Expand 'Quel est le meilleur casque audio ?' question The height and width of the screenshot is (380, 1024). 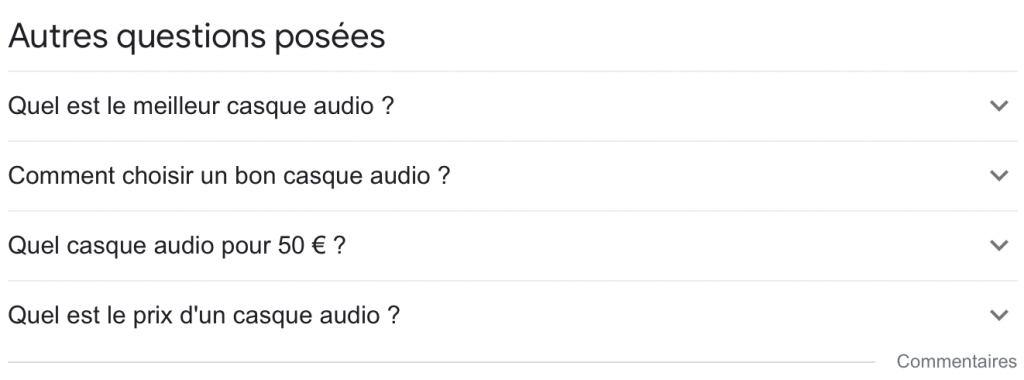513,106
